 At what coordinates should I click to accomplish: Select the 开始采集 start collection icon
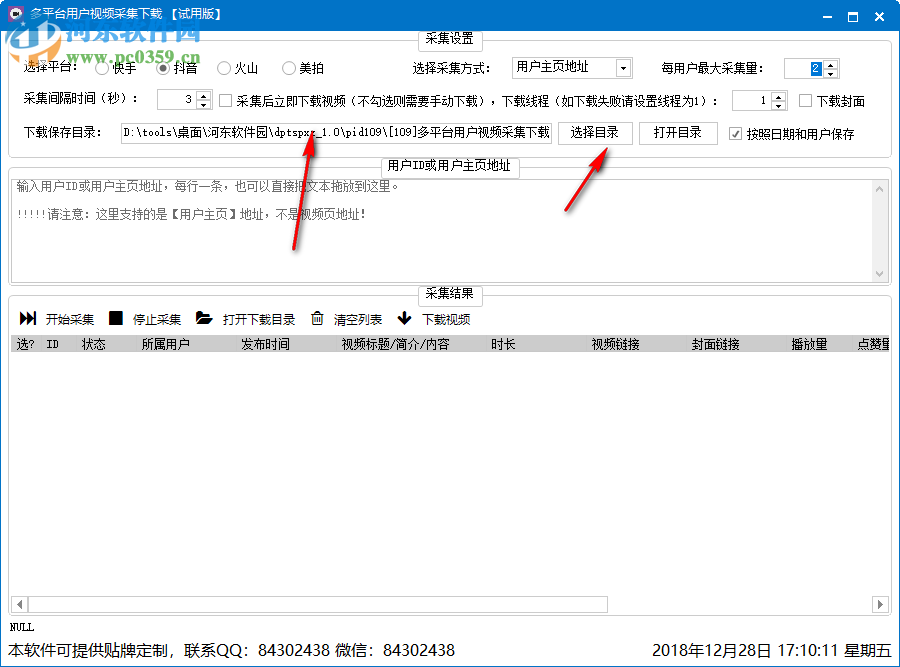point(27,319)
